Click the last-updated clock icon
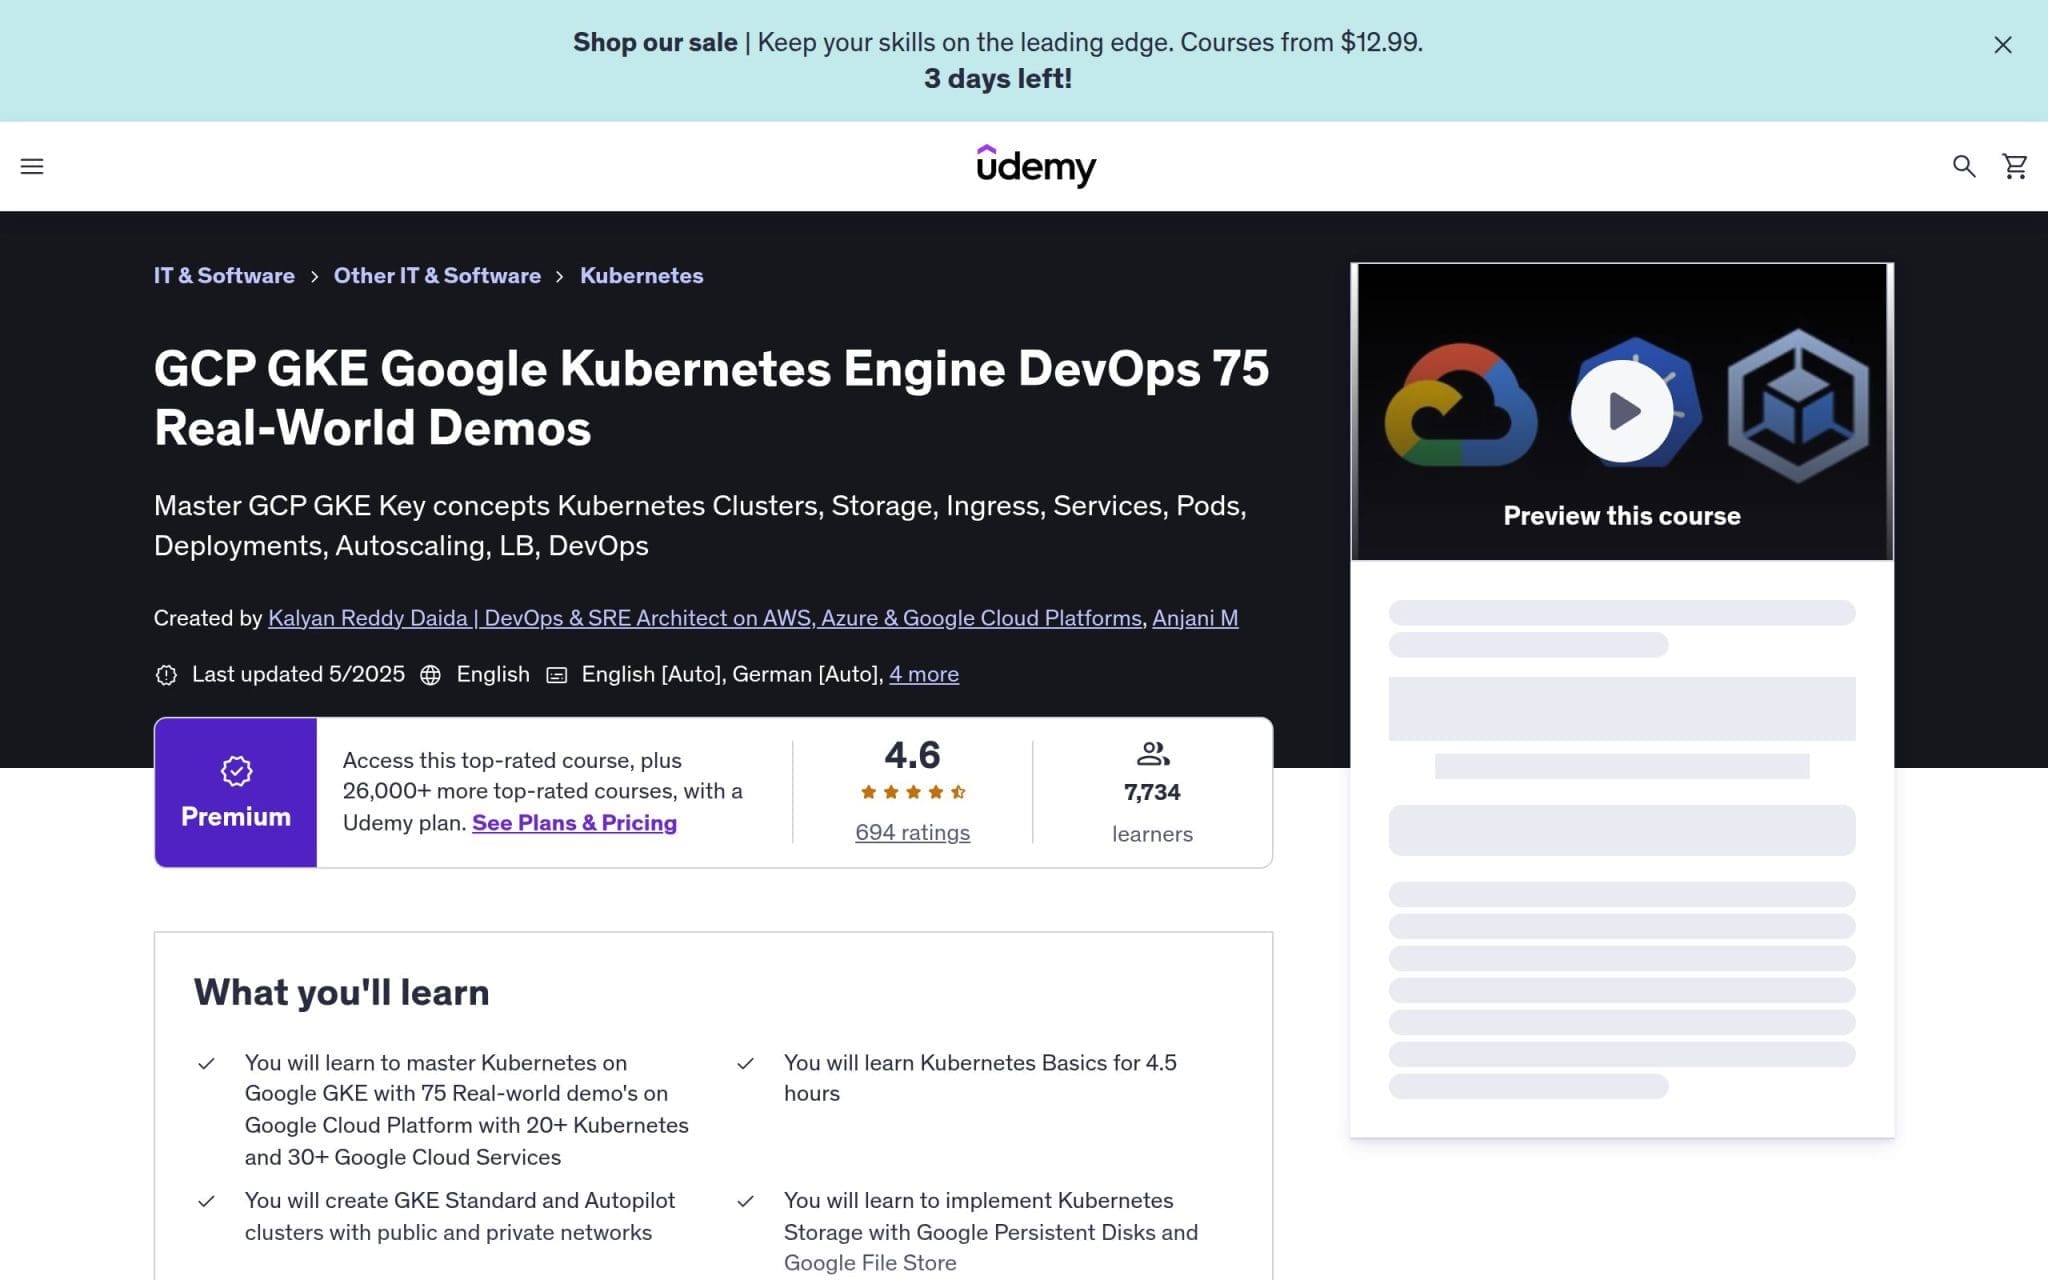Image resolution: width=2048 pixels, height=1280 pixels. (x=166, y=674)
